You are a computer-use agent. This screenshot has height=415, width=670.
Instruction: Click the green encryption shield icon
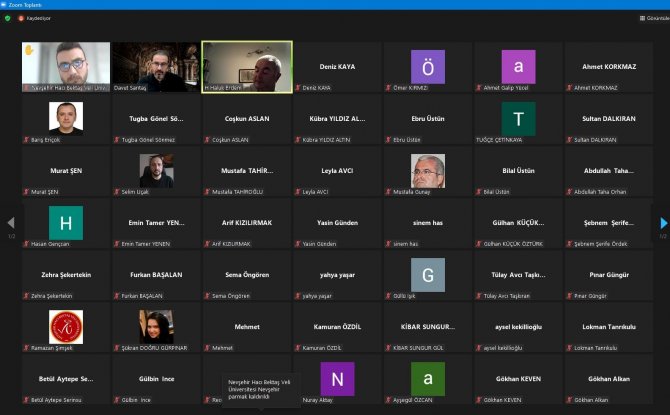point(7,18)
